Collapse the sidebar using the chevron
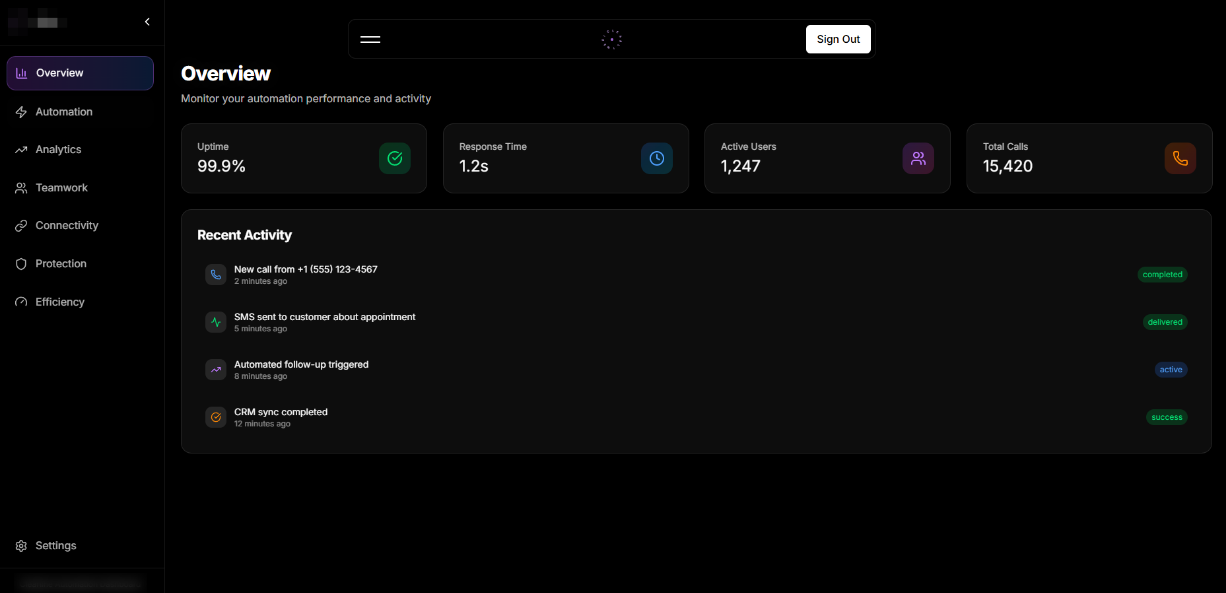 coord(147,21)
